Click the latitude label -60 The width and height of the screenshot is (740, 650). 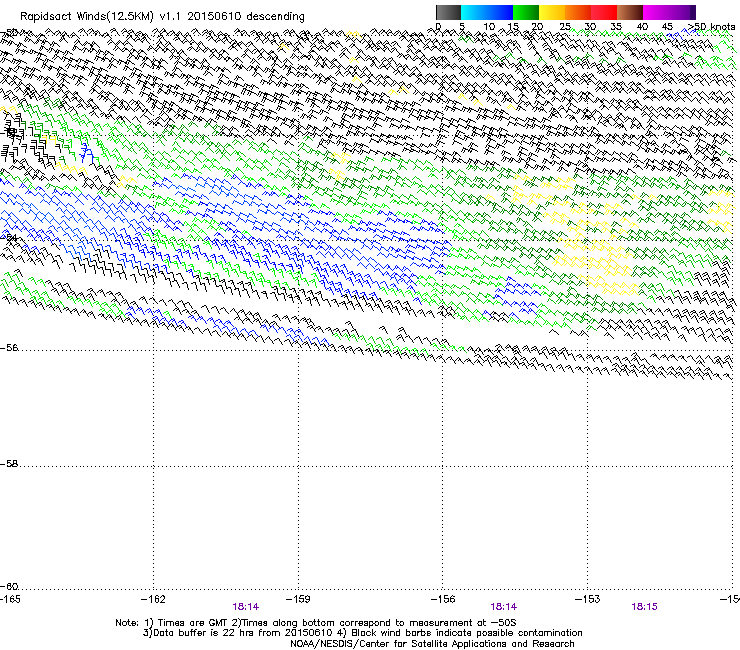pos(9,587)
